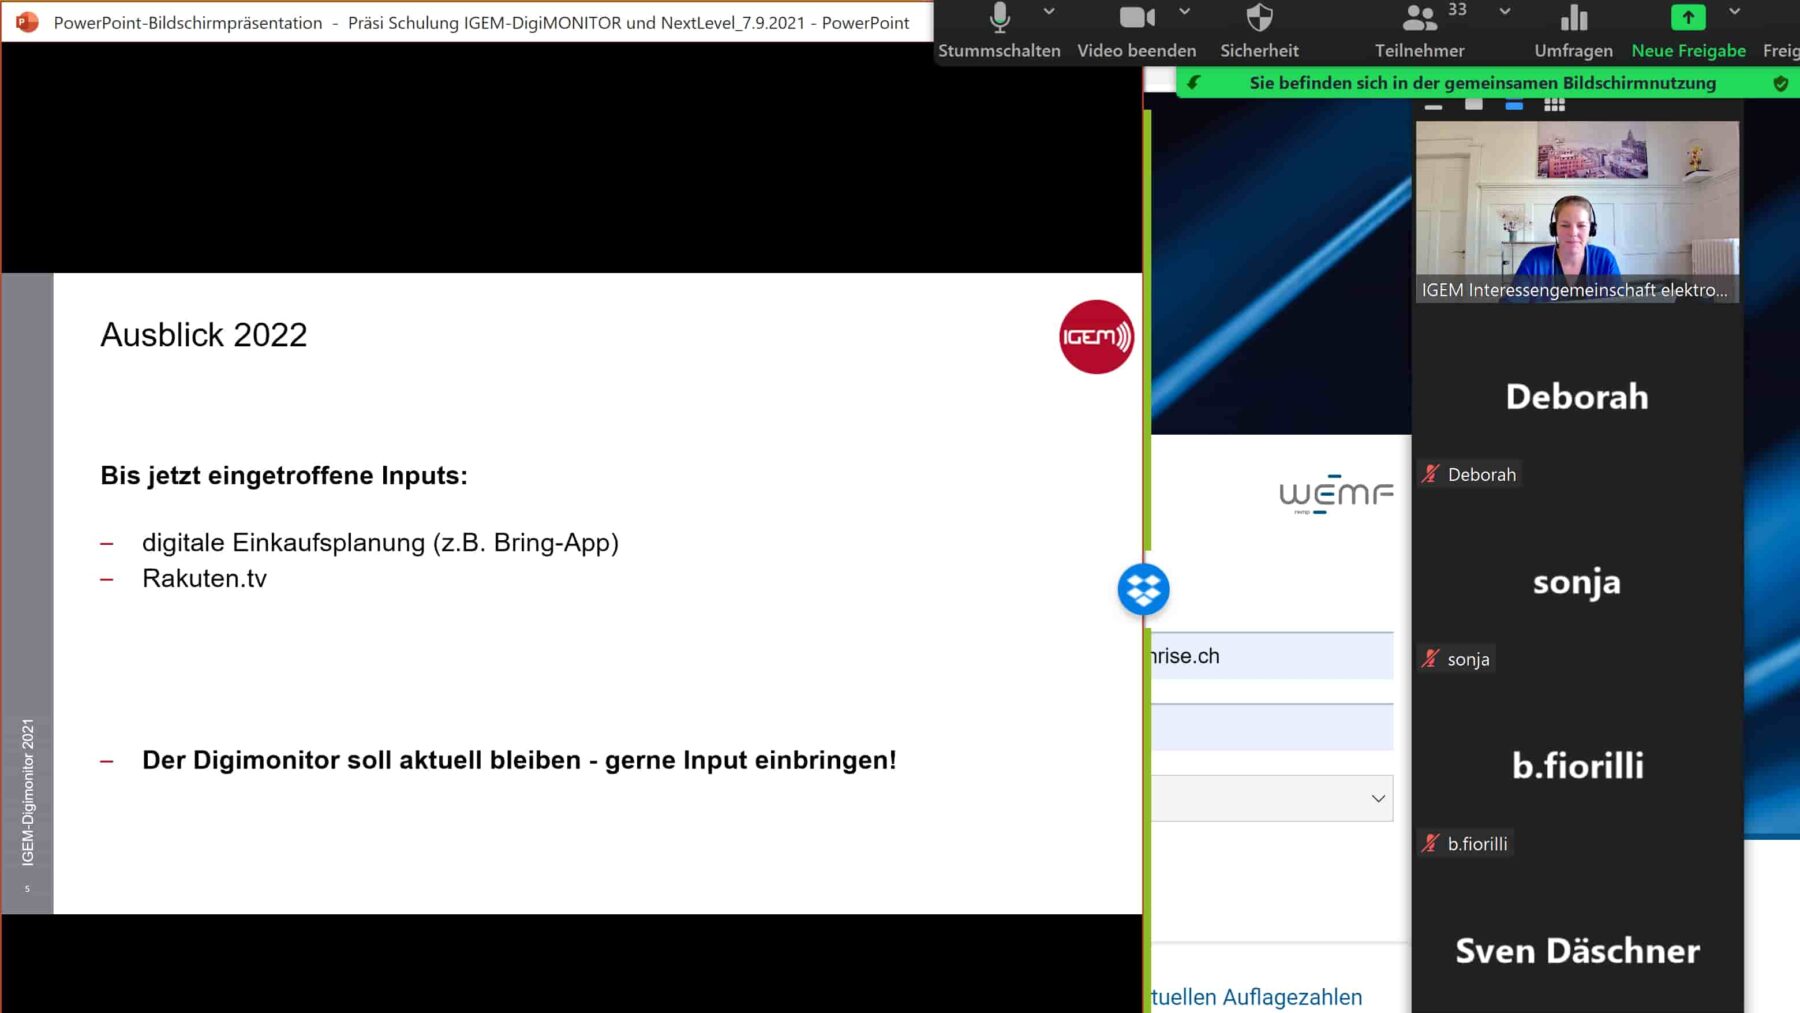Expand video options arrow beside Video beenden

[x=1185, y=12]
